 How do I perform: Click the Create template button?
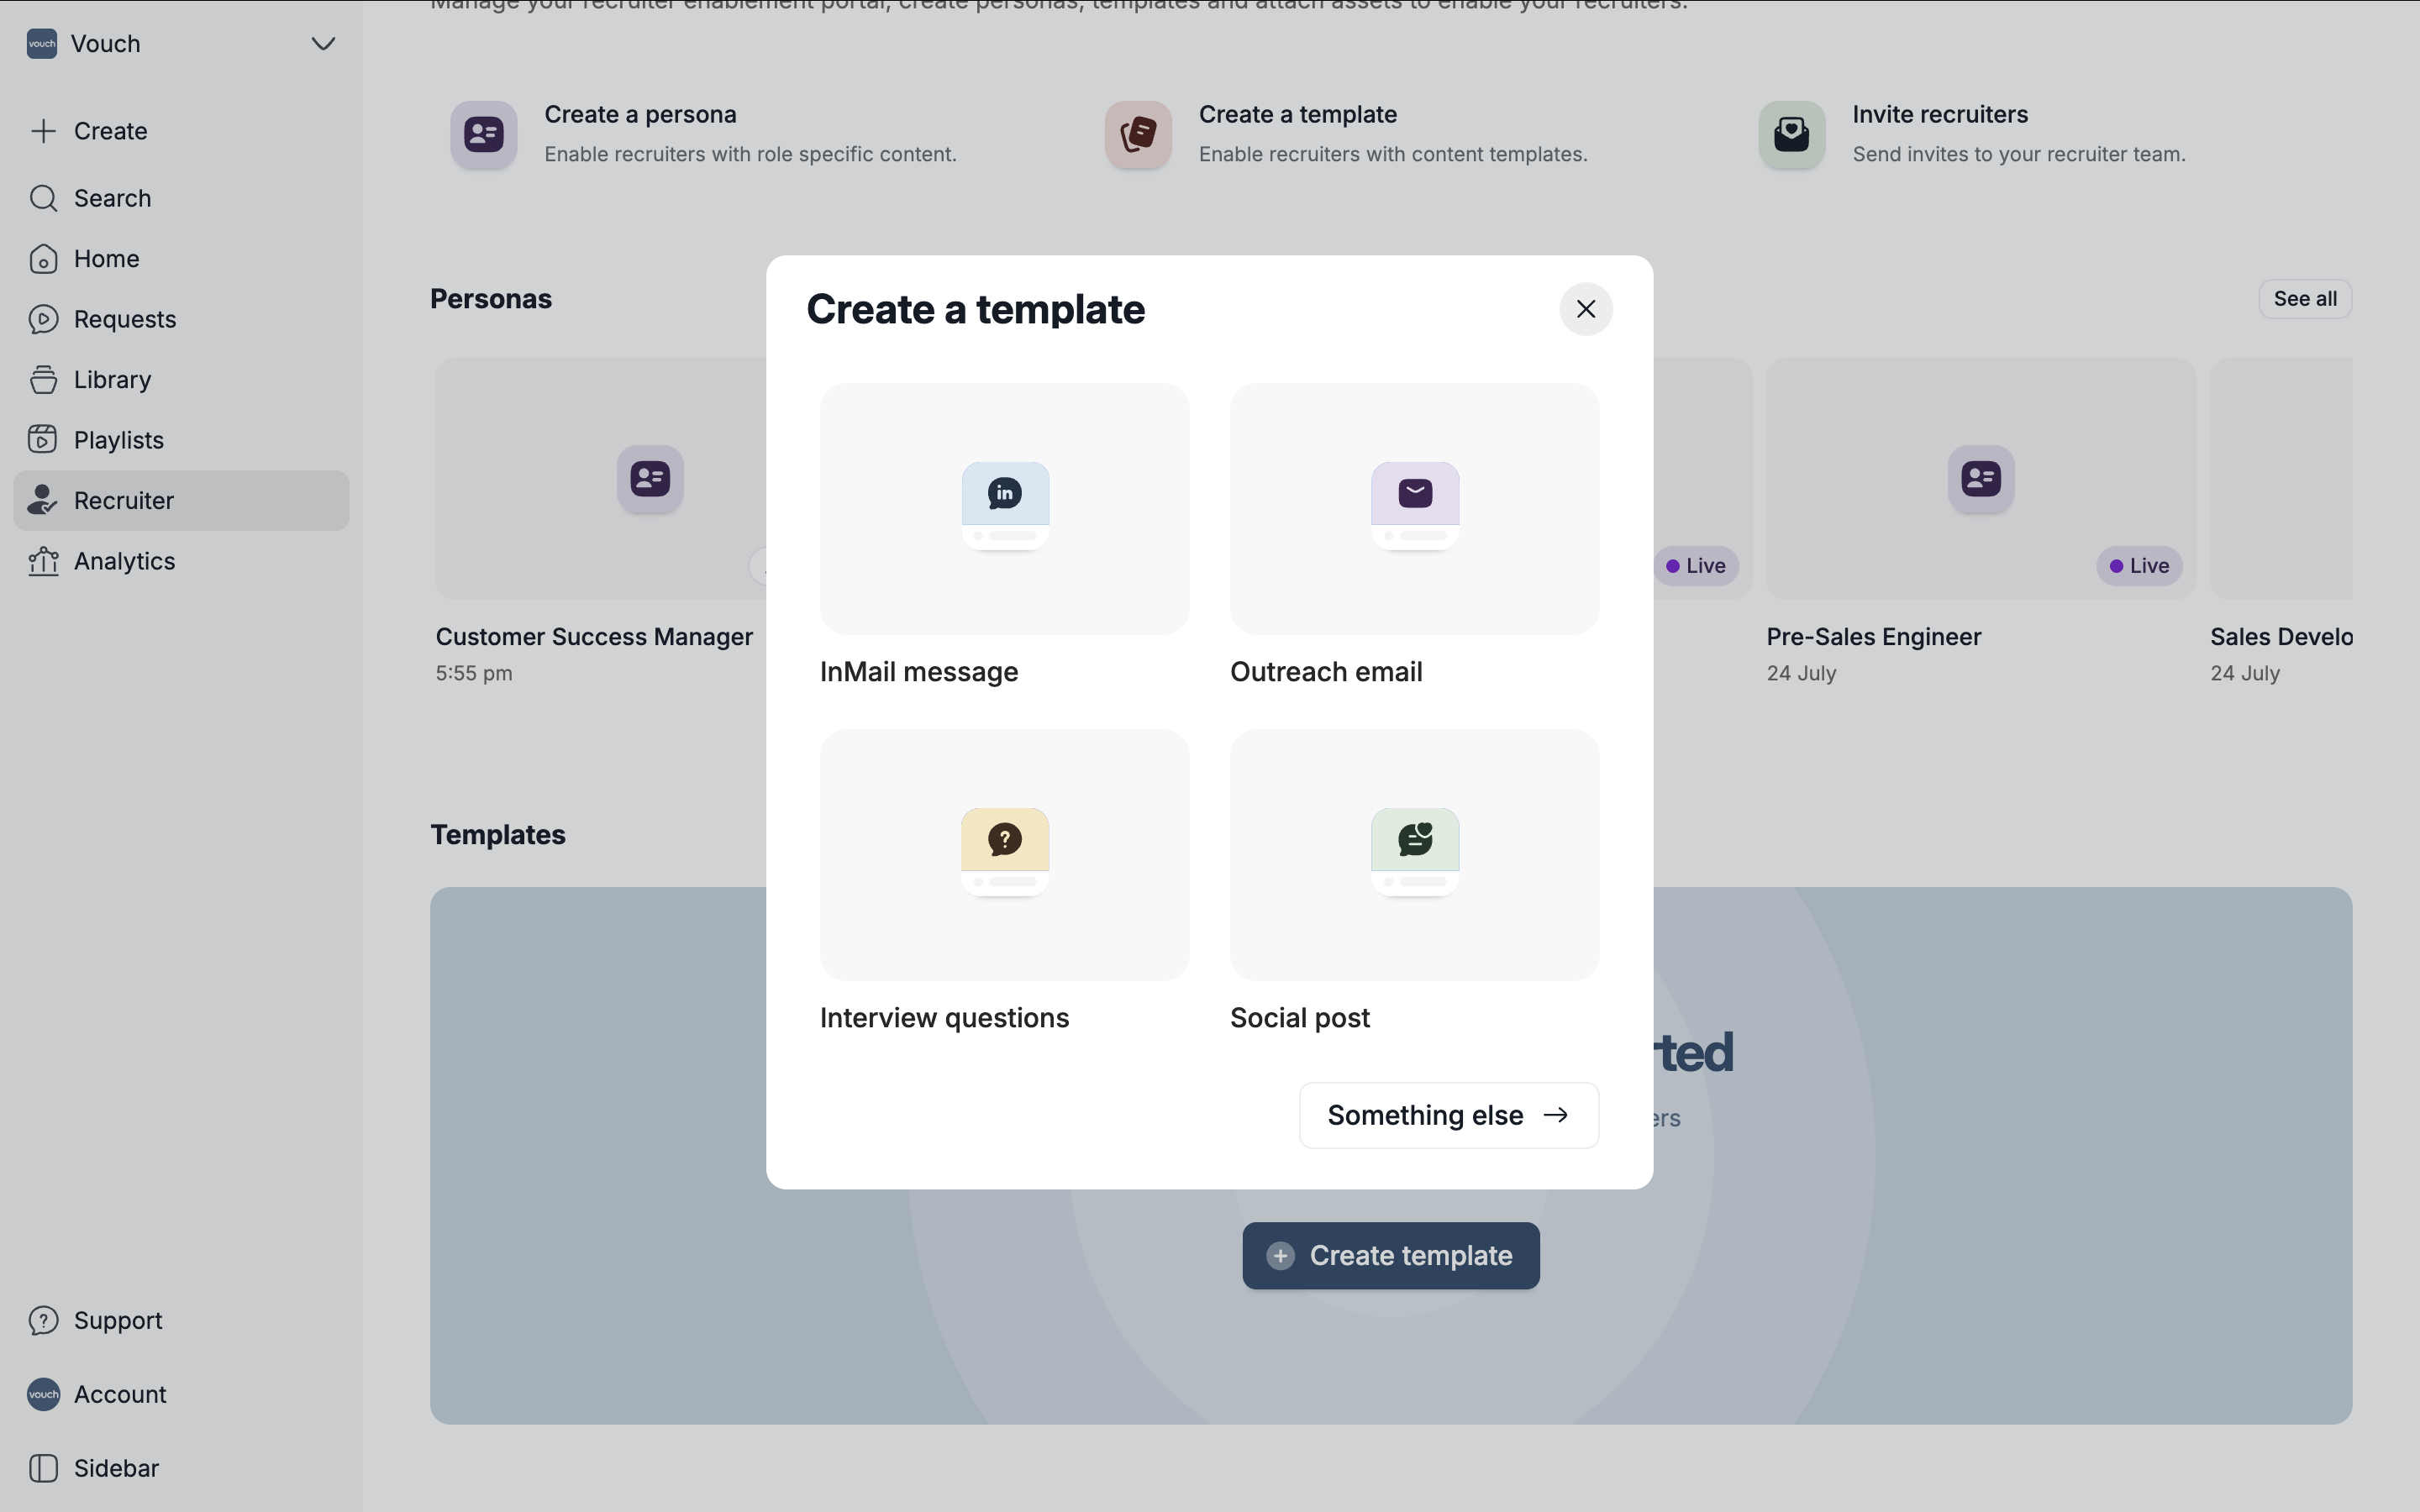[x=1391, y=1256]
